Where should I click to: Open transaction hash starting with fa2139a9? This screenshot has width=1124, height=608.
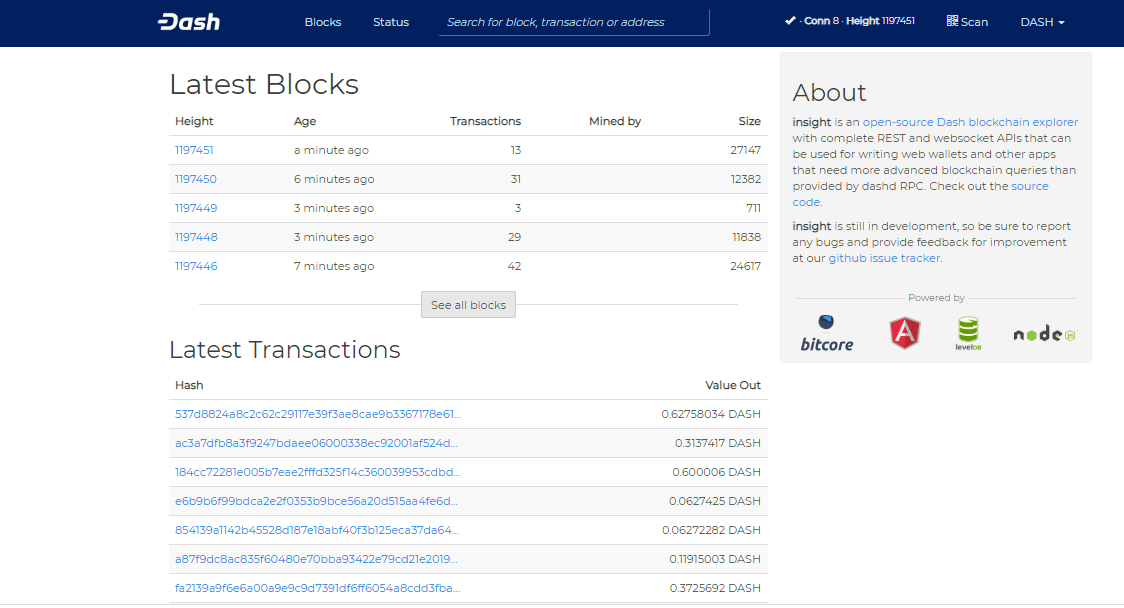click(x=318, y=588)
